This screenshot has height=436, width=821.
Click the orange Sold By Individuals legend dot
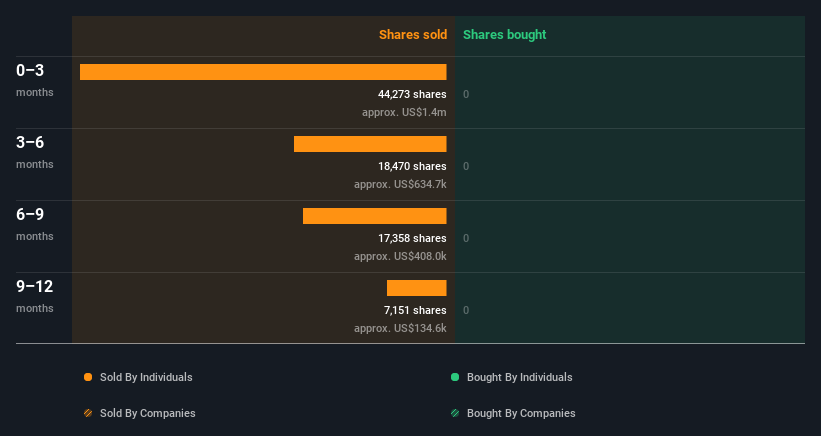(x=88, y=377)
